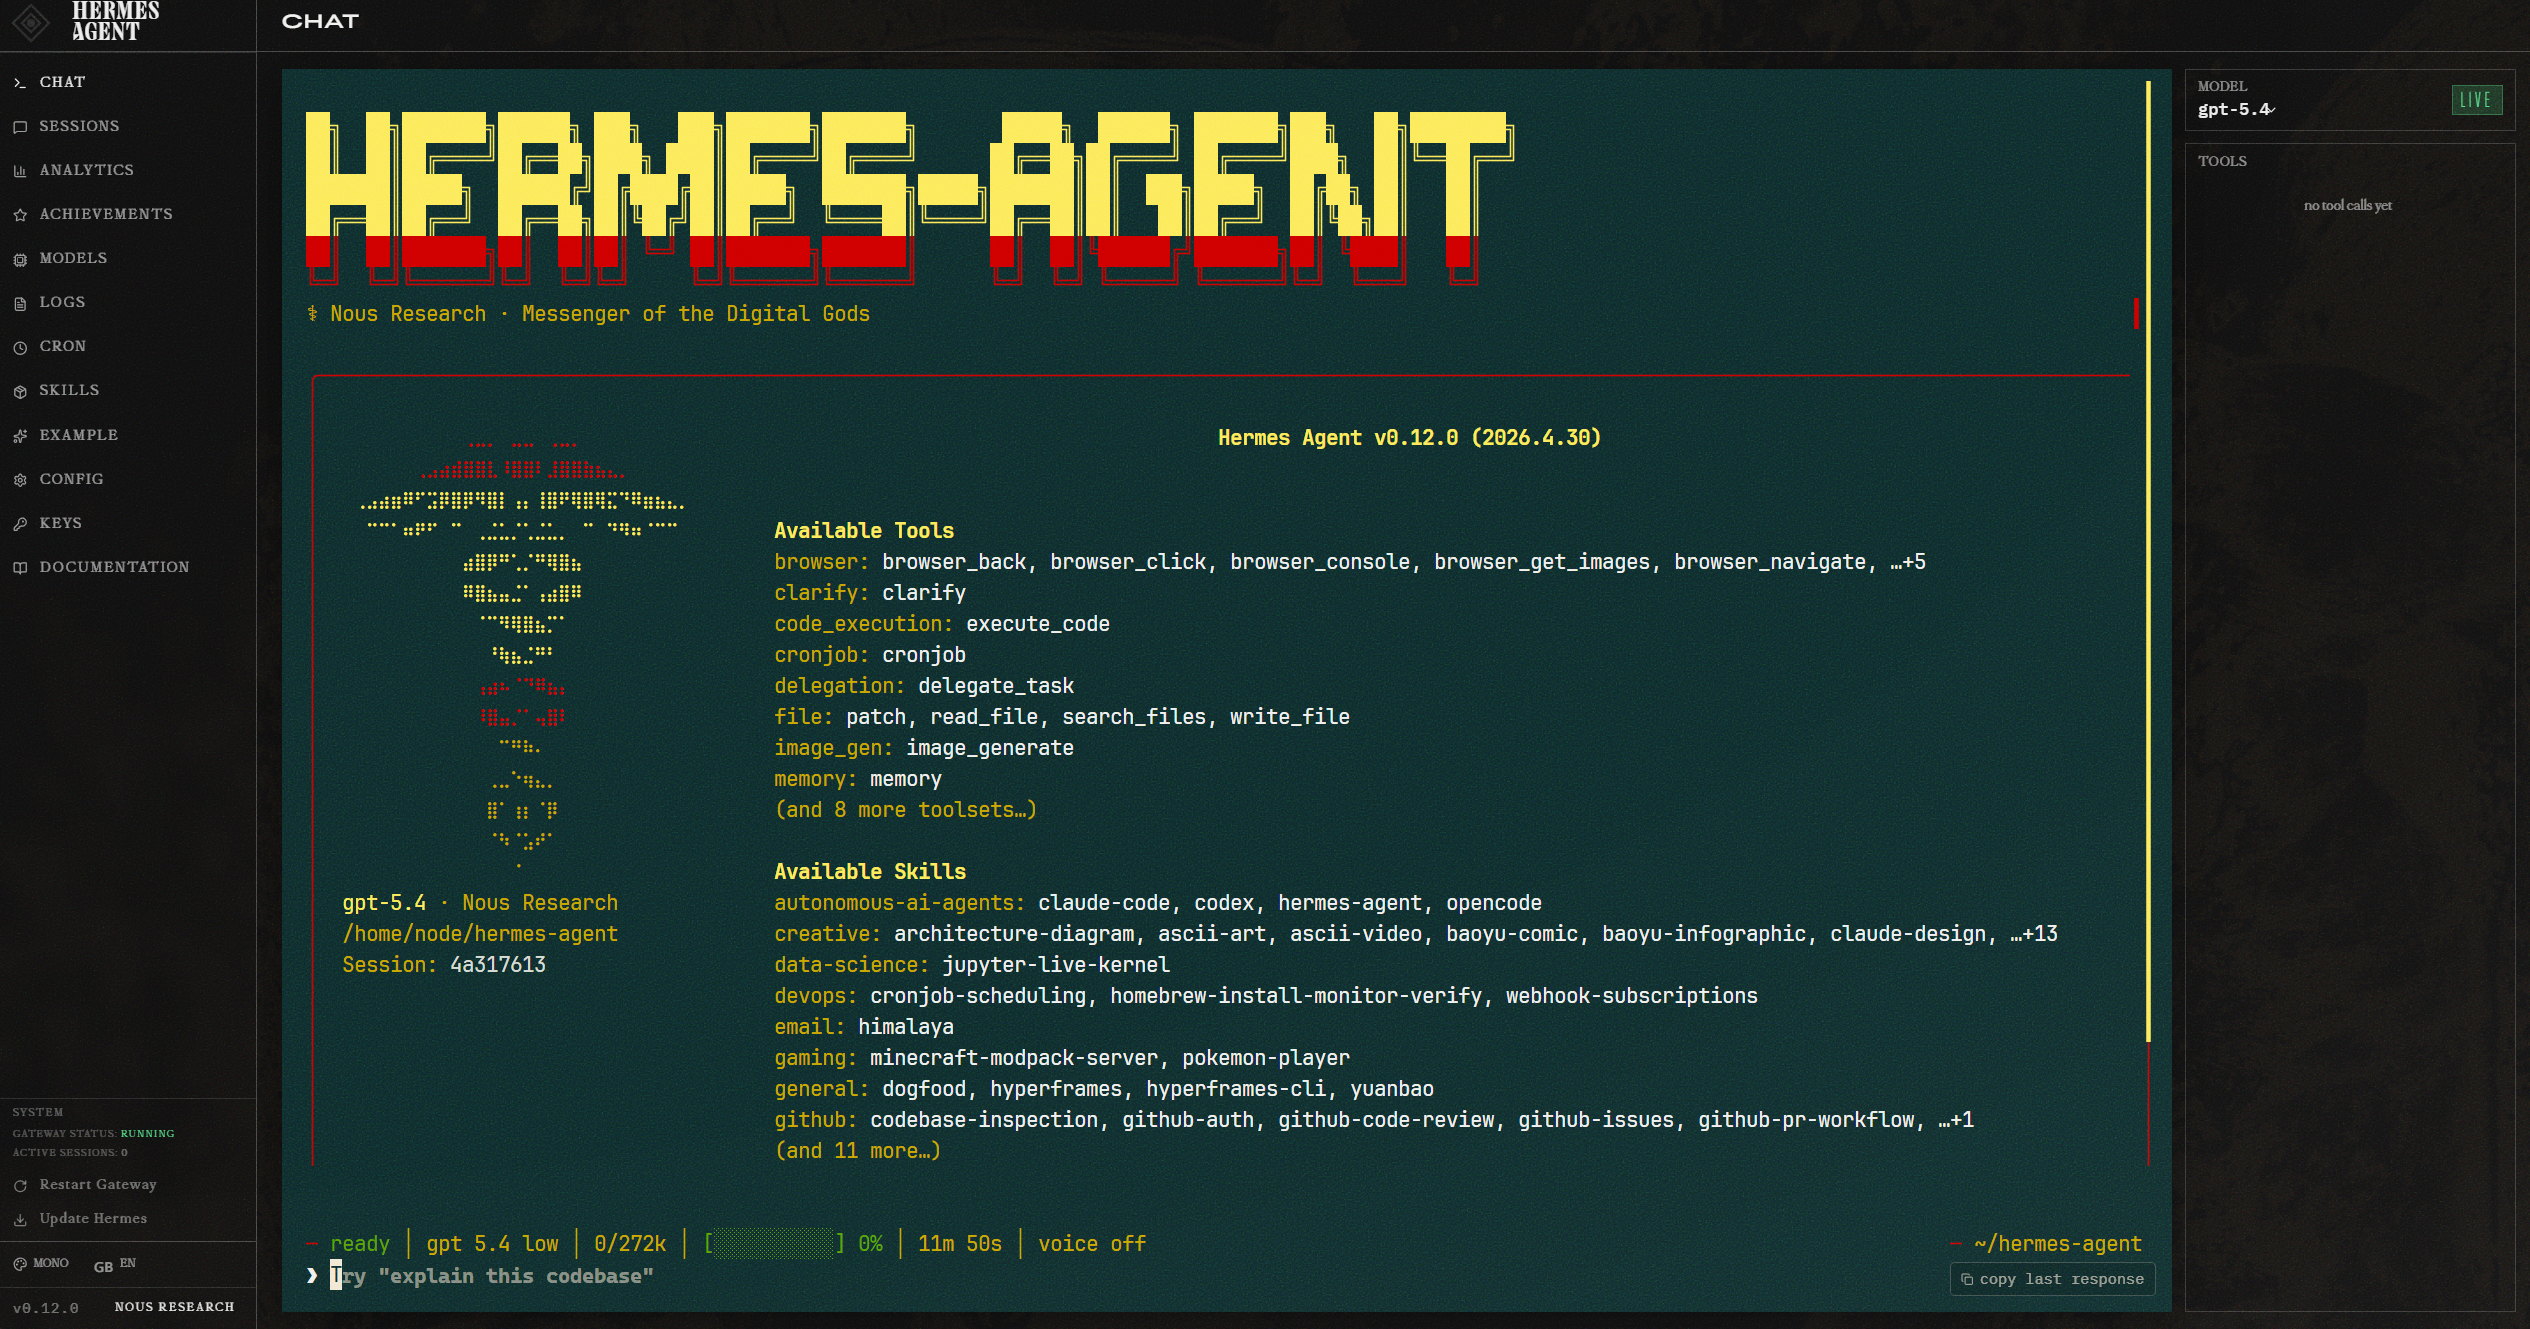Click the 'himalaya' email skill
The height and width of the screenshot is (1329, 2530).
click(906, 1027)
